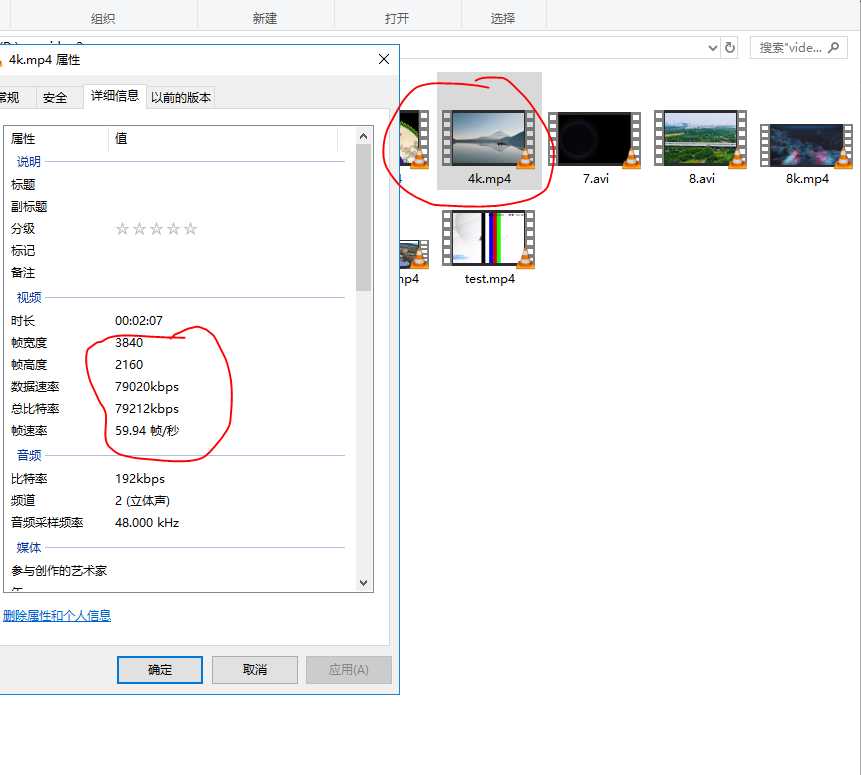Image resolution: width=861 pixels, height=775 pixels.
Task: Expand the address bar history dropdown
Action: pos(712,48)
